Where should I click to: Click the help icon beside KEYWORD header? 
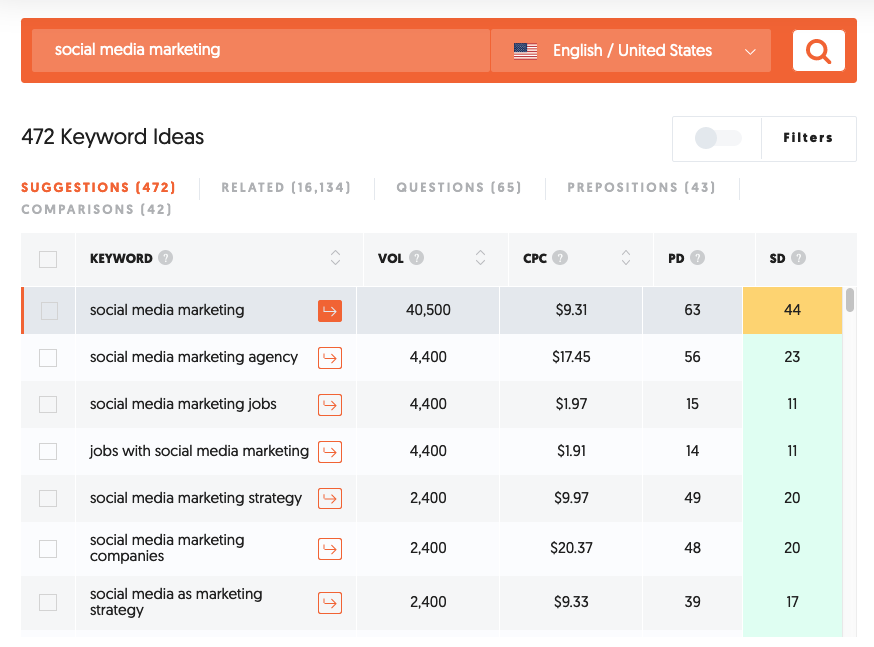pos(166,258)
